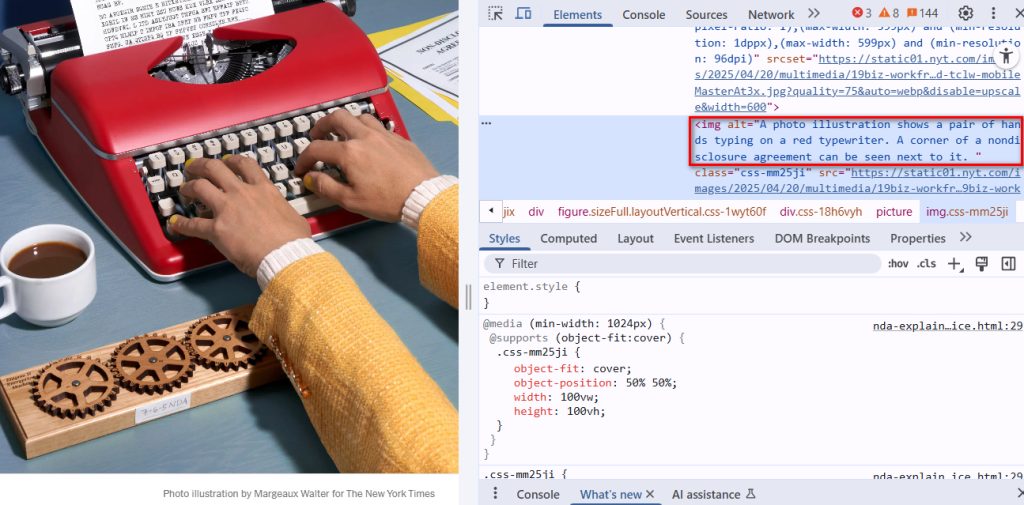Click the new style rule plus icon

click(955, 264)
